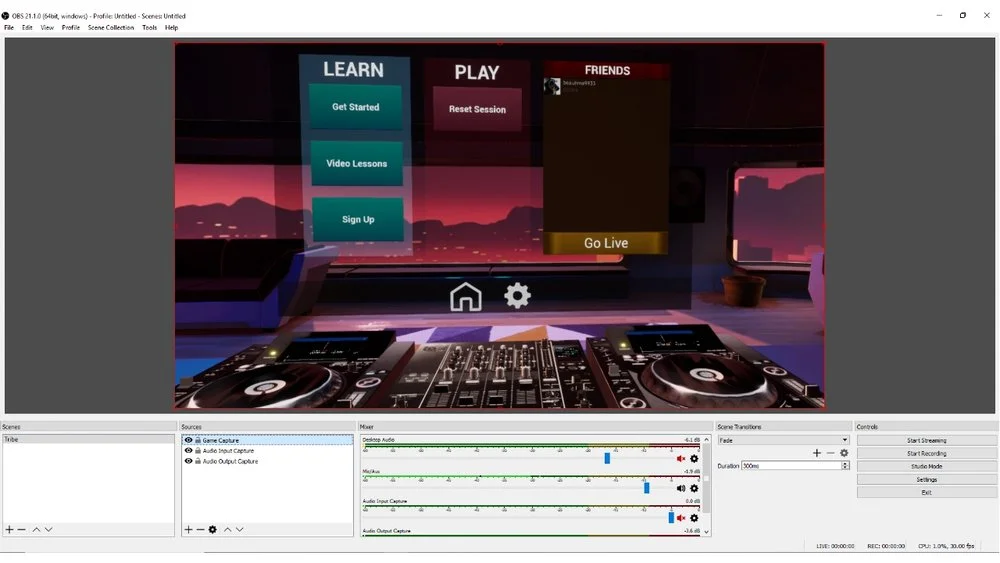Click Start Streaming
This screenshot has height=563, width=1000.
927,440
